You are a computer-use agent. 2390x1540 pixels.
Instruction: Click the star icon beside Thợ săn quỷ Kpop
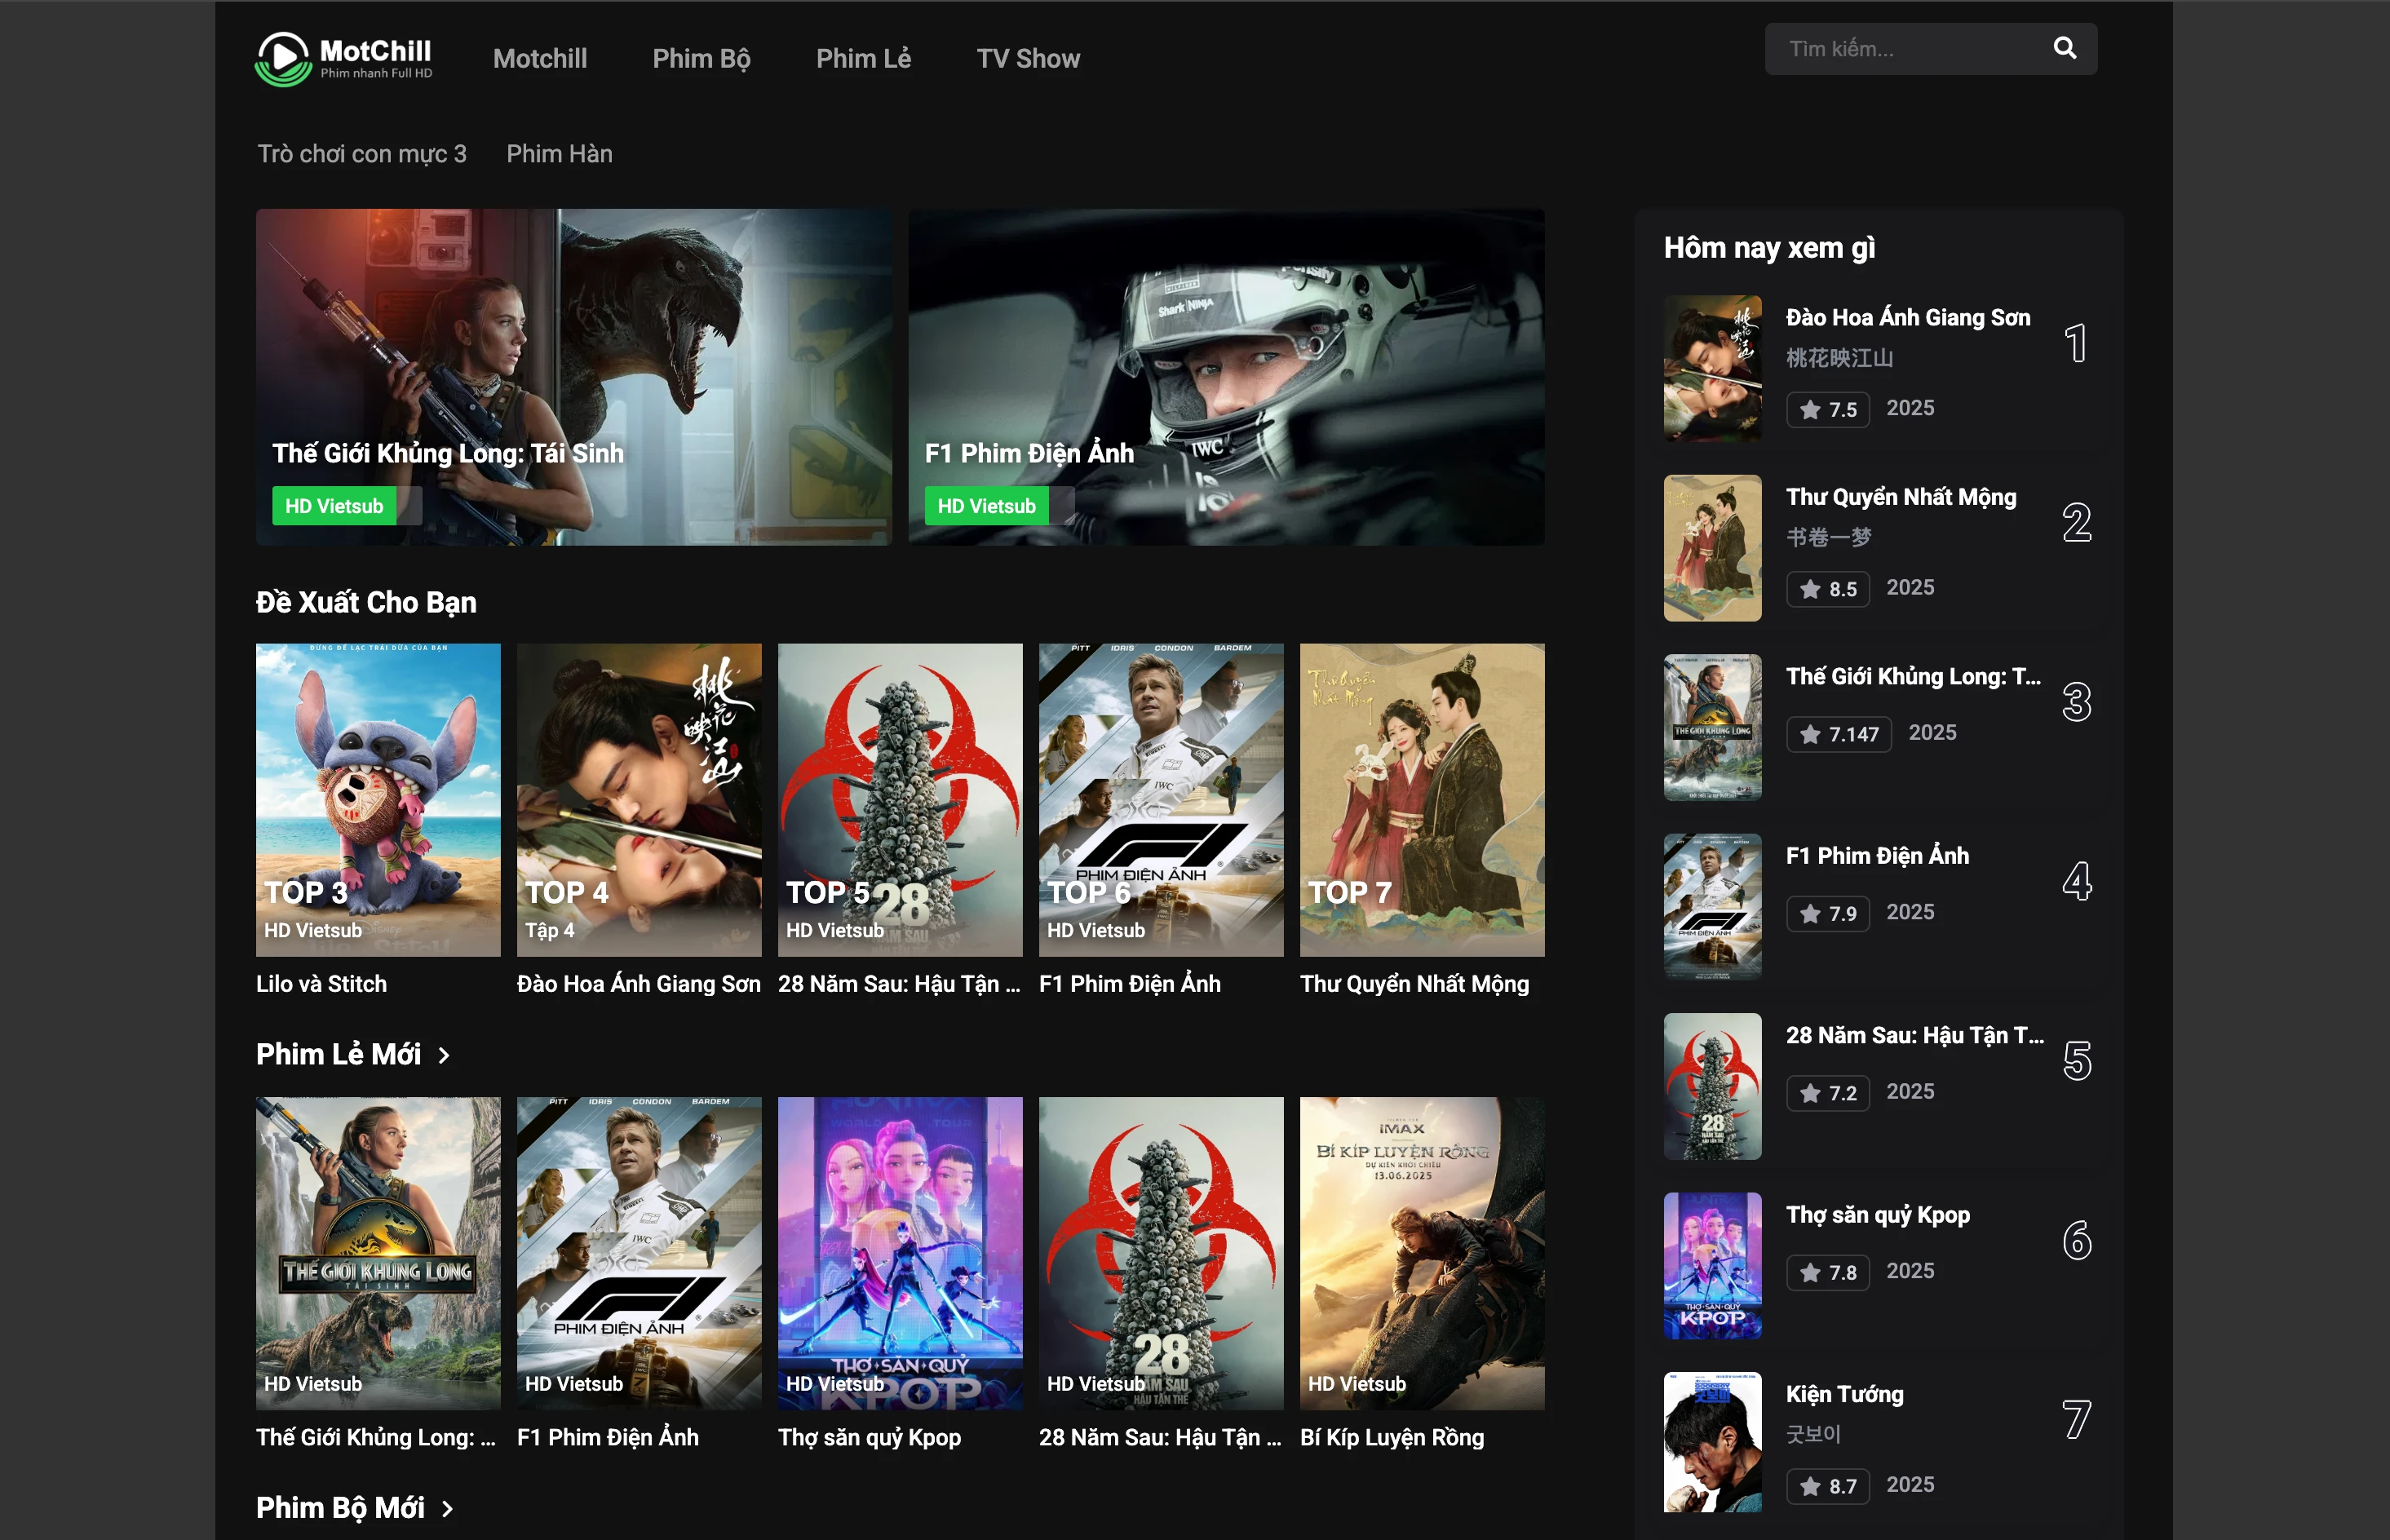1809,1272
